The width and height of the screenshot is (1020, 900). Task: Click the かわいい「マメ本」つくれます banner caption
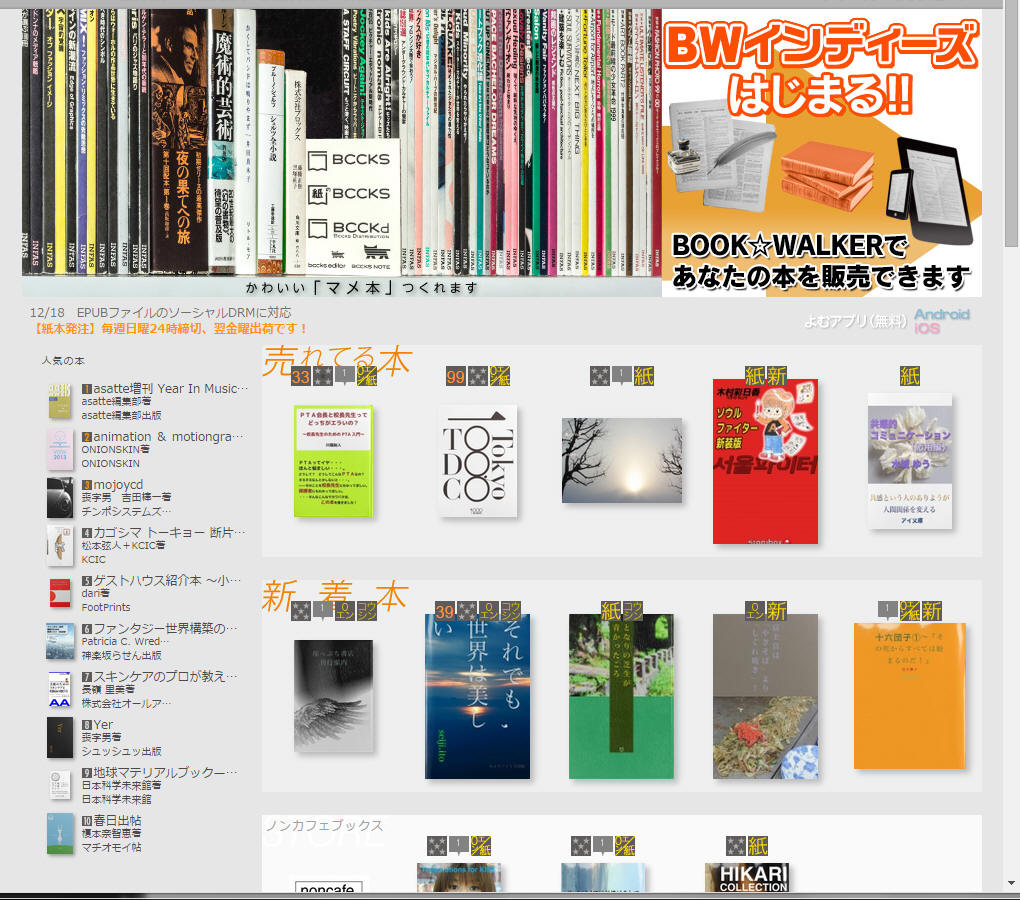tap(362, 287)
